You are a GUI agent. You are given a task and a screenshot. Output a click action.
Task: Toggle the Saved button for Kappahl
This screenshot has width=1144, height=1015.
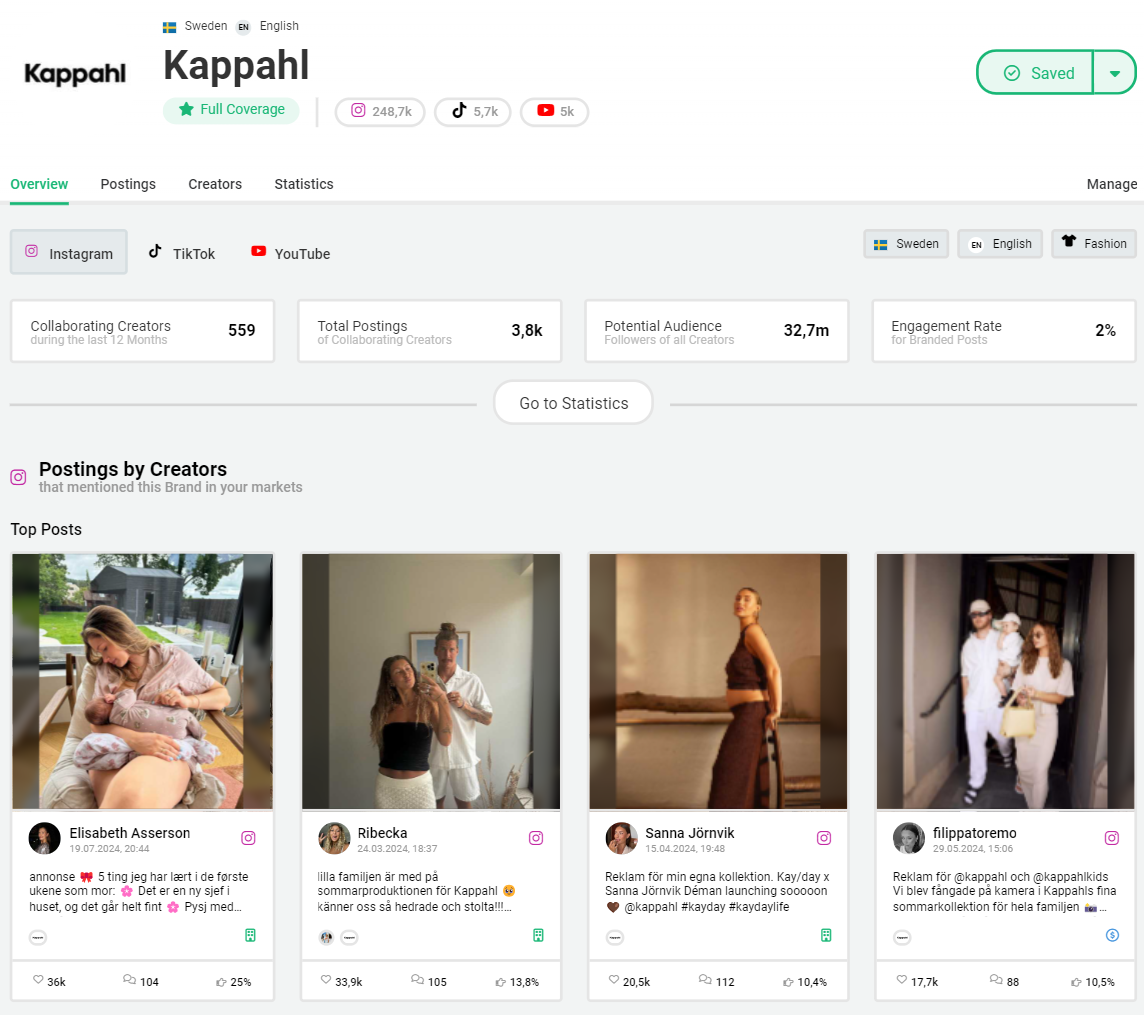point(1035,73)
